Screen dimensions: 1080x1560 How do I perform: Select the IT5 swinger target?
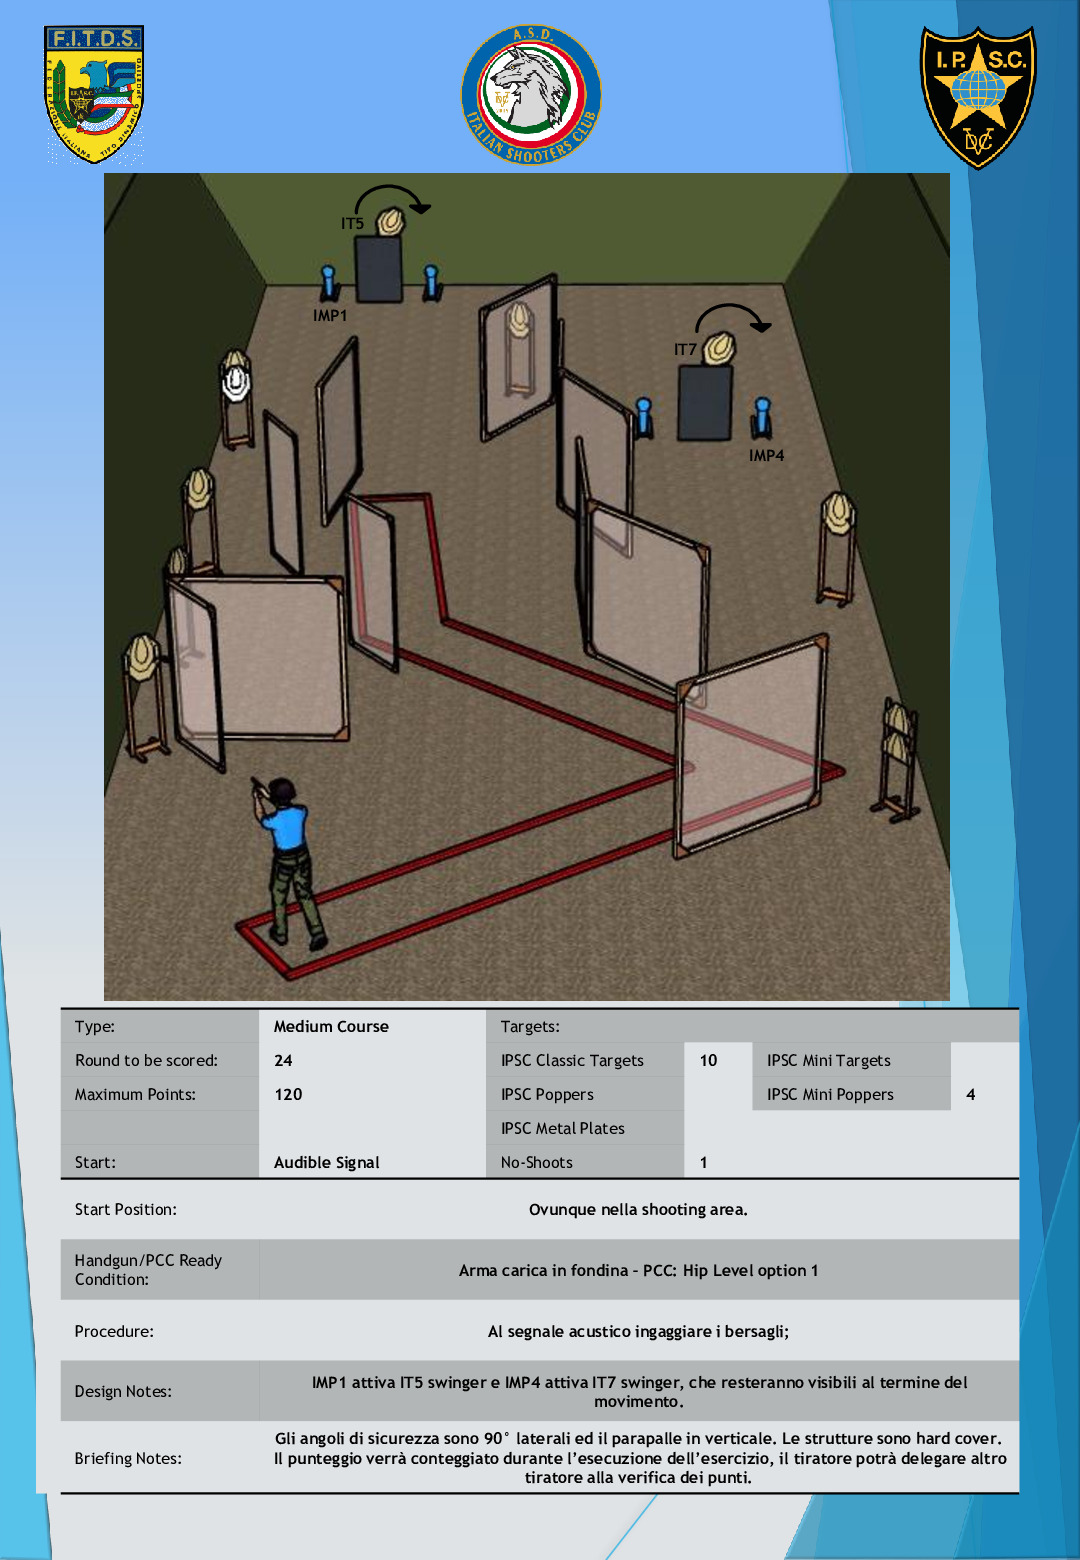click(389, 221)
